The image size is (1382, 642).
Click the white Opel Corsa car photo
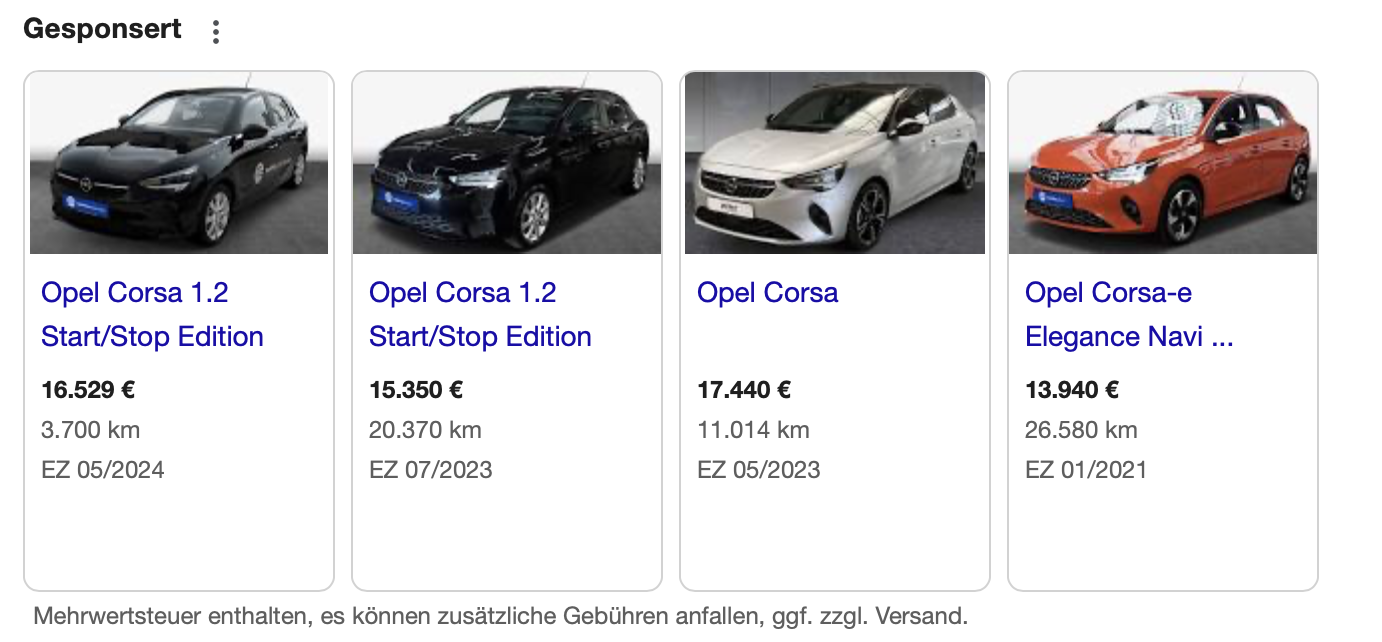pos(835,164)
